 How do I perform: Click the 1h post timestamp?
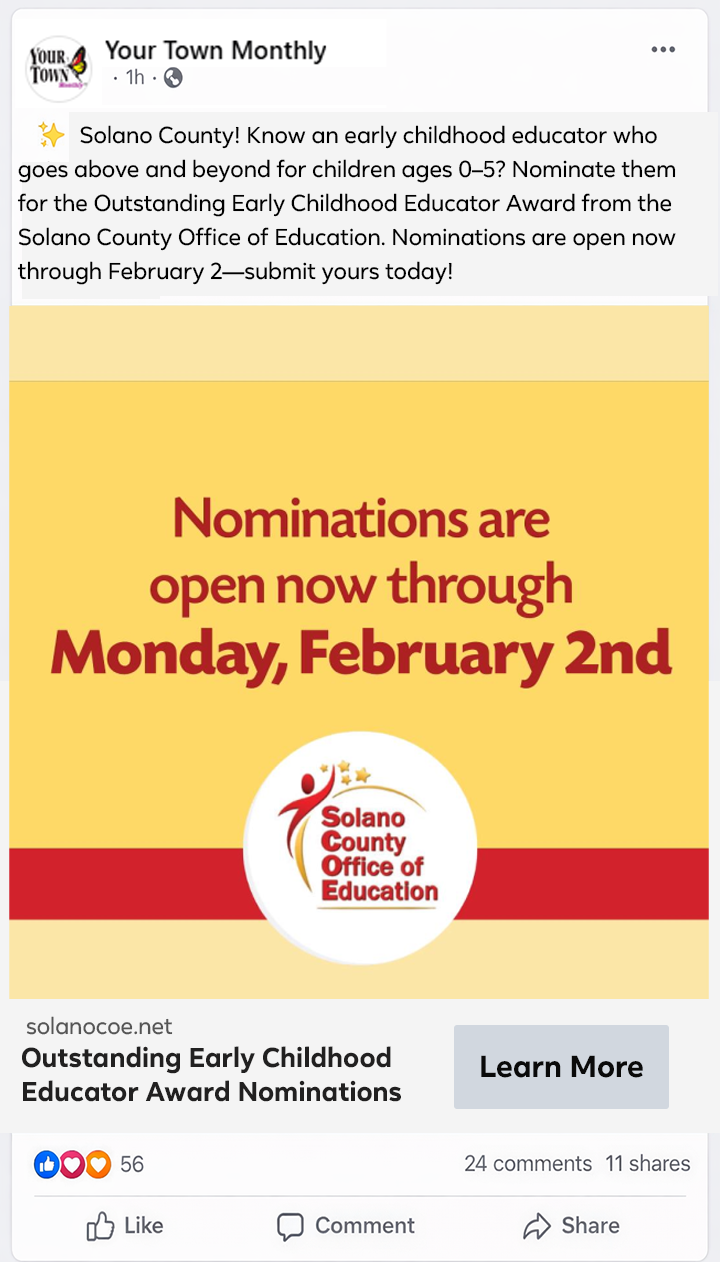click(133, 76)
